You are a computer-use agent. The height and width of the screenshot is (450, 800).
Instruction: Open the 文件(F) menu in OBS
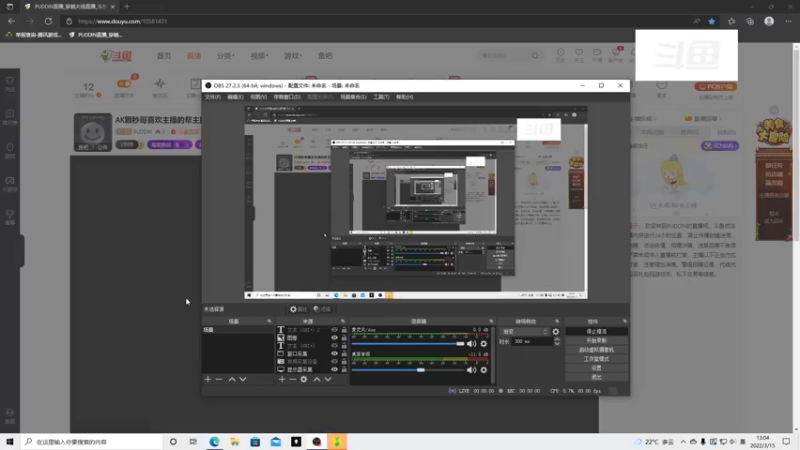[x=213, y=97]
